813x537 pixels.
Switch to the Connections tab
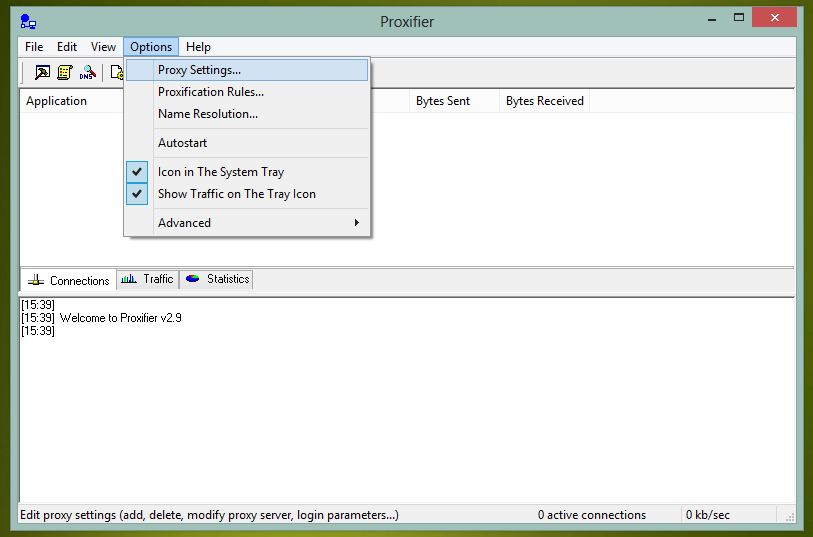[x=68, y=280]
